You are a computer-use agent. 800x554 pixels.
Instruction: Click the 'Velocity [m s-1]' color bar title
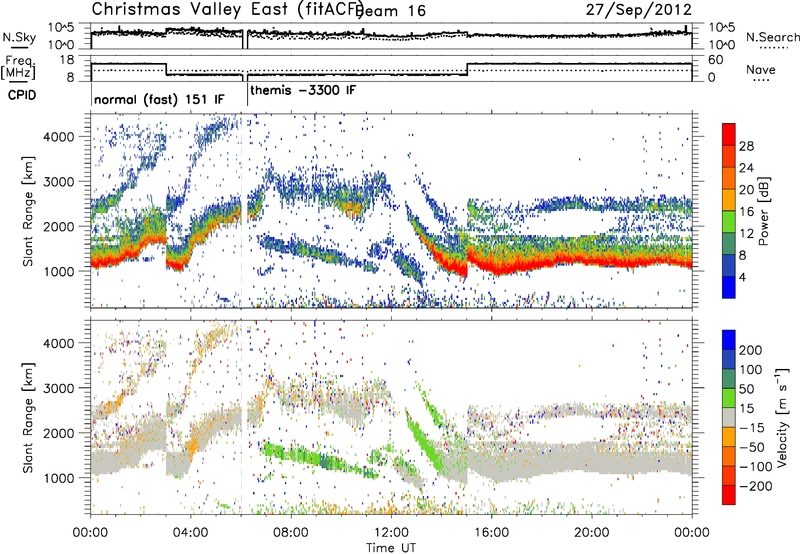point(782,417)
